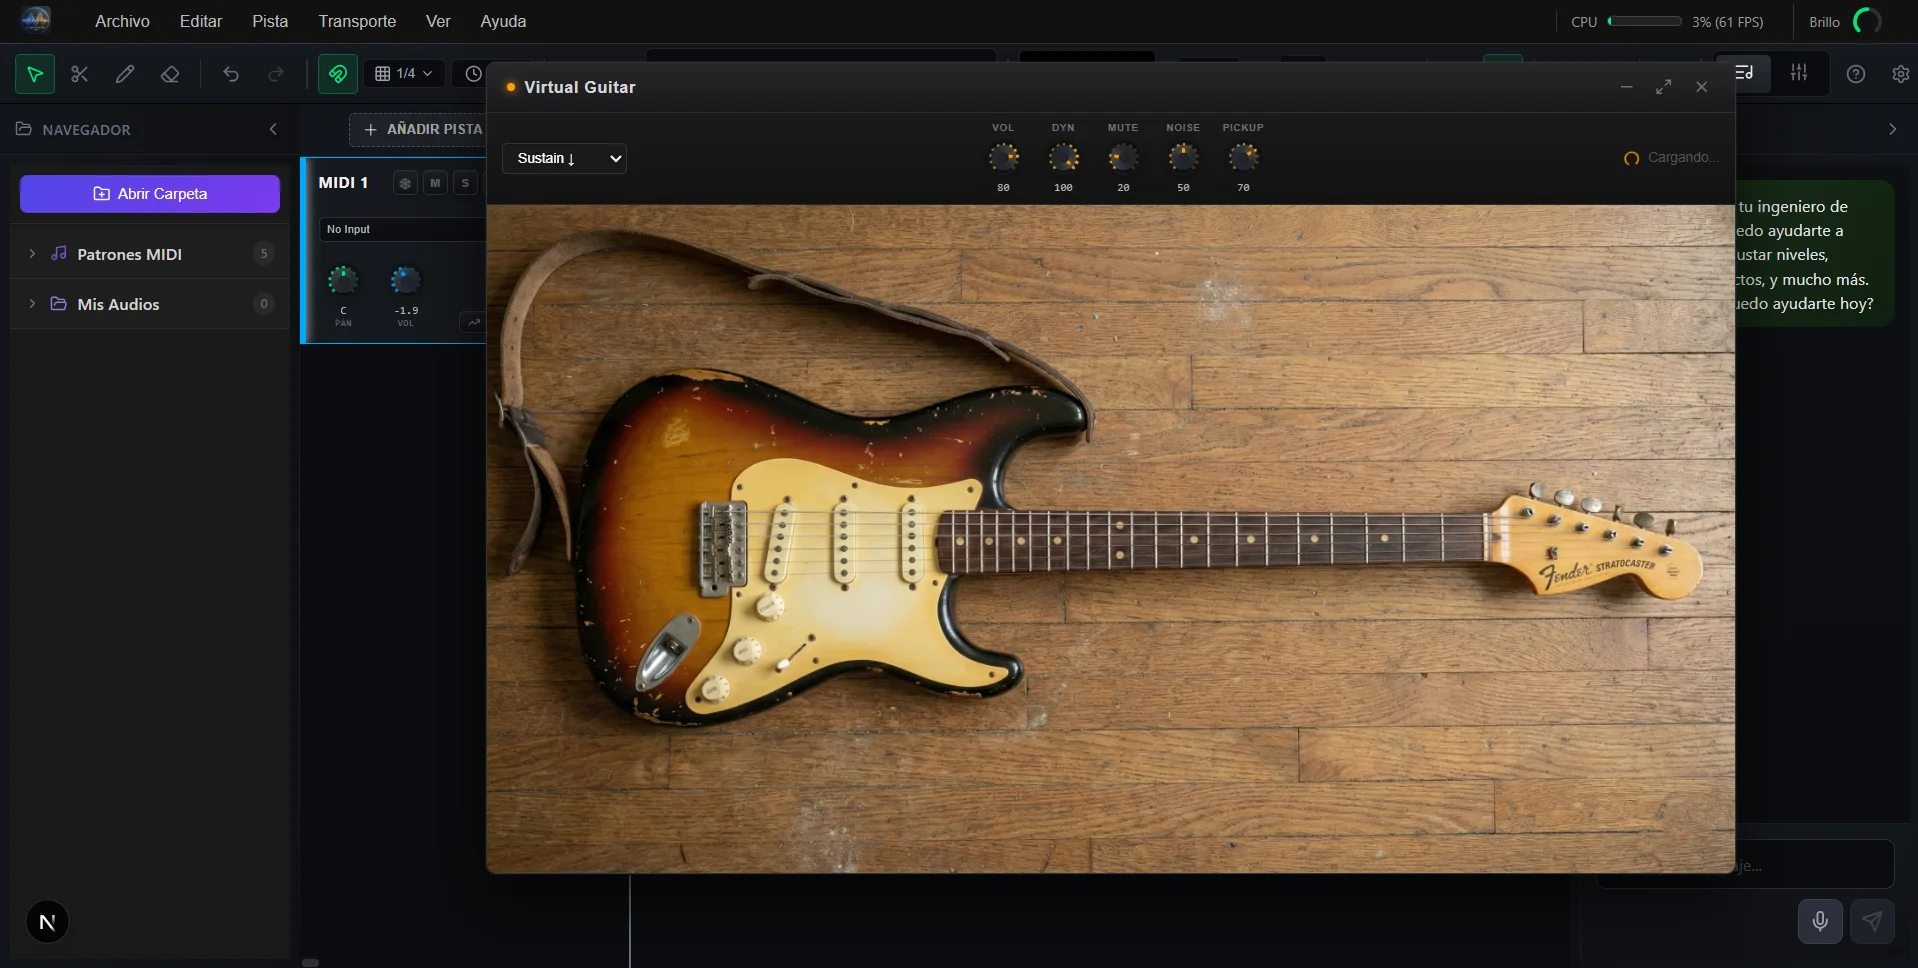Toggle the magnet snap button
This screenshot has height=968, width=1918.
[338, 74]
